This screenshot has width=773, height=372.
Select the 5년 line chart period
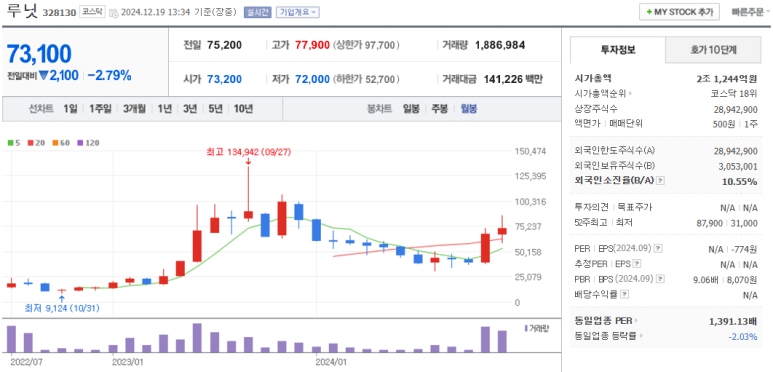coord(215,109)
